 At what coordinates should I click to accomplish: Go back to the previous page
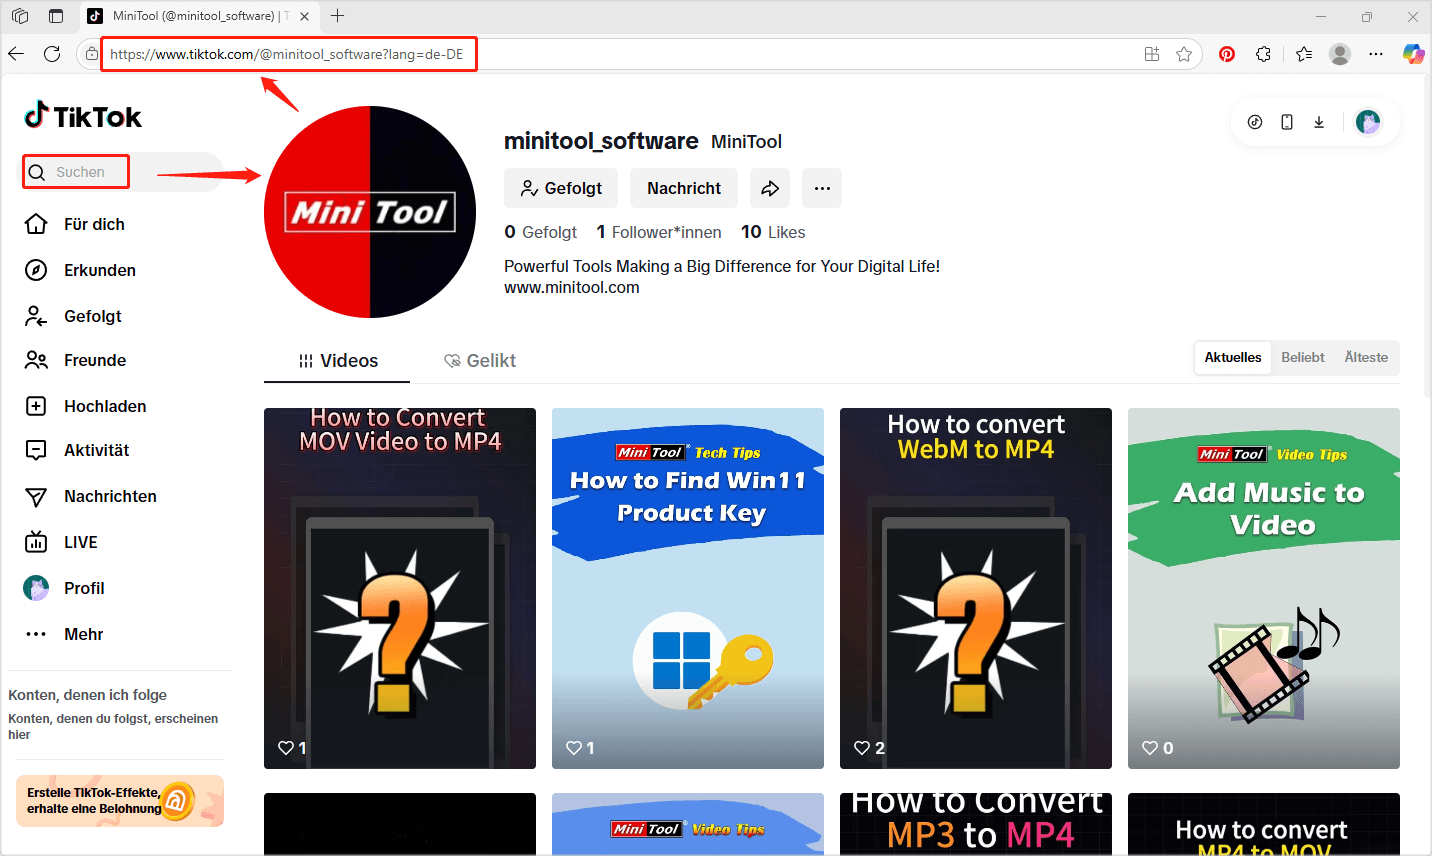(x=16, y=54)
